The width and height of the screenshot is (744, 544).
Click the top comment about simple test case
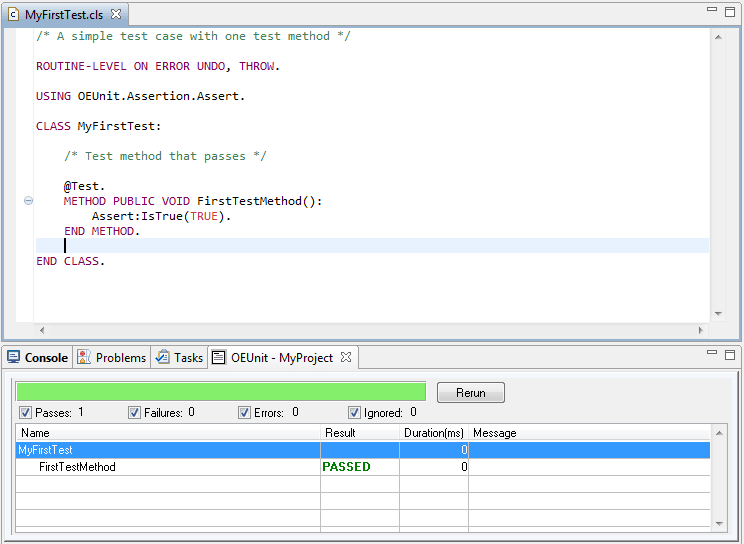point(193,36)
